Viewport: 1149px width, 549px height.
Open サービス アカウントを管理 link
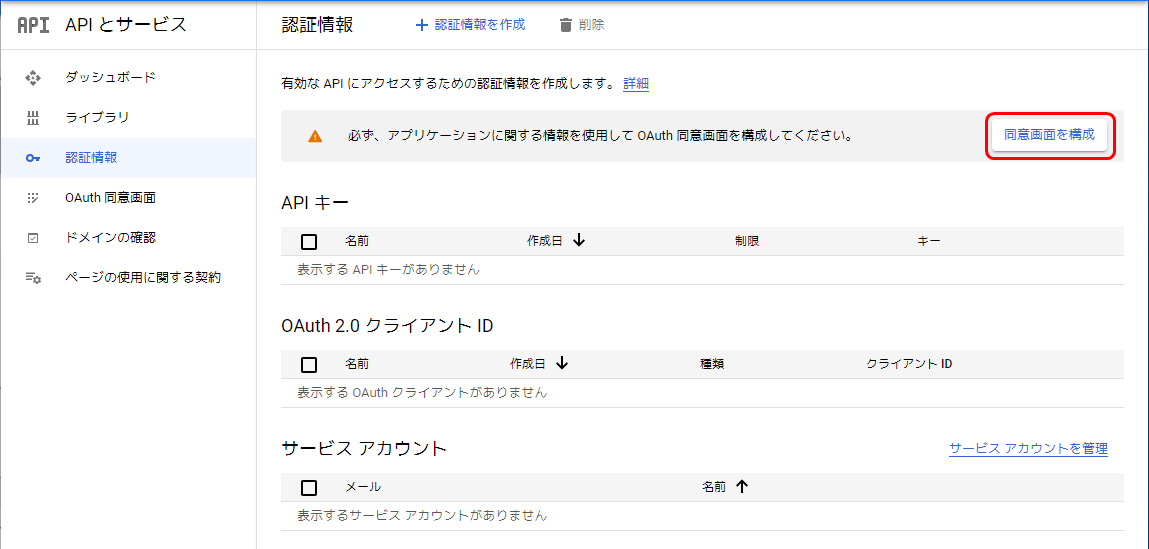(1028, 449)
